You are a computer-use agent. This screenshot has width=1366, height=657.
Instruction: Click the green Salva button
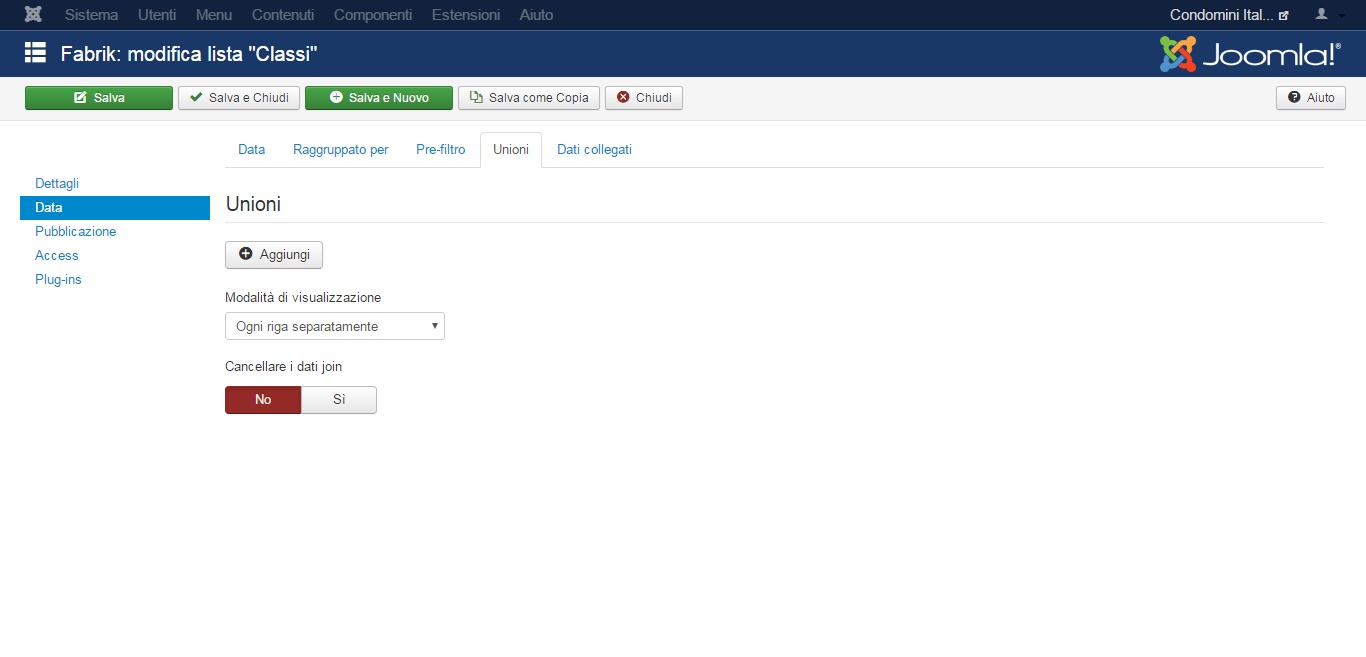coord(99,98)
